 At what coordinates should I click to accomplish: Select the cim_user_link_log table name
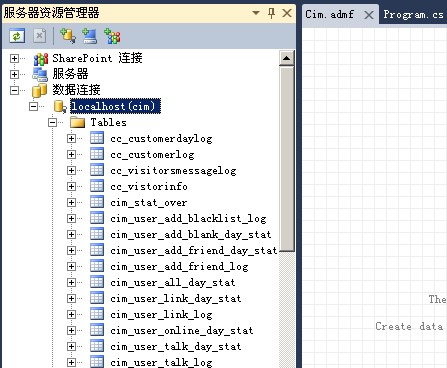[x=161, y=315]
